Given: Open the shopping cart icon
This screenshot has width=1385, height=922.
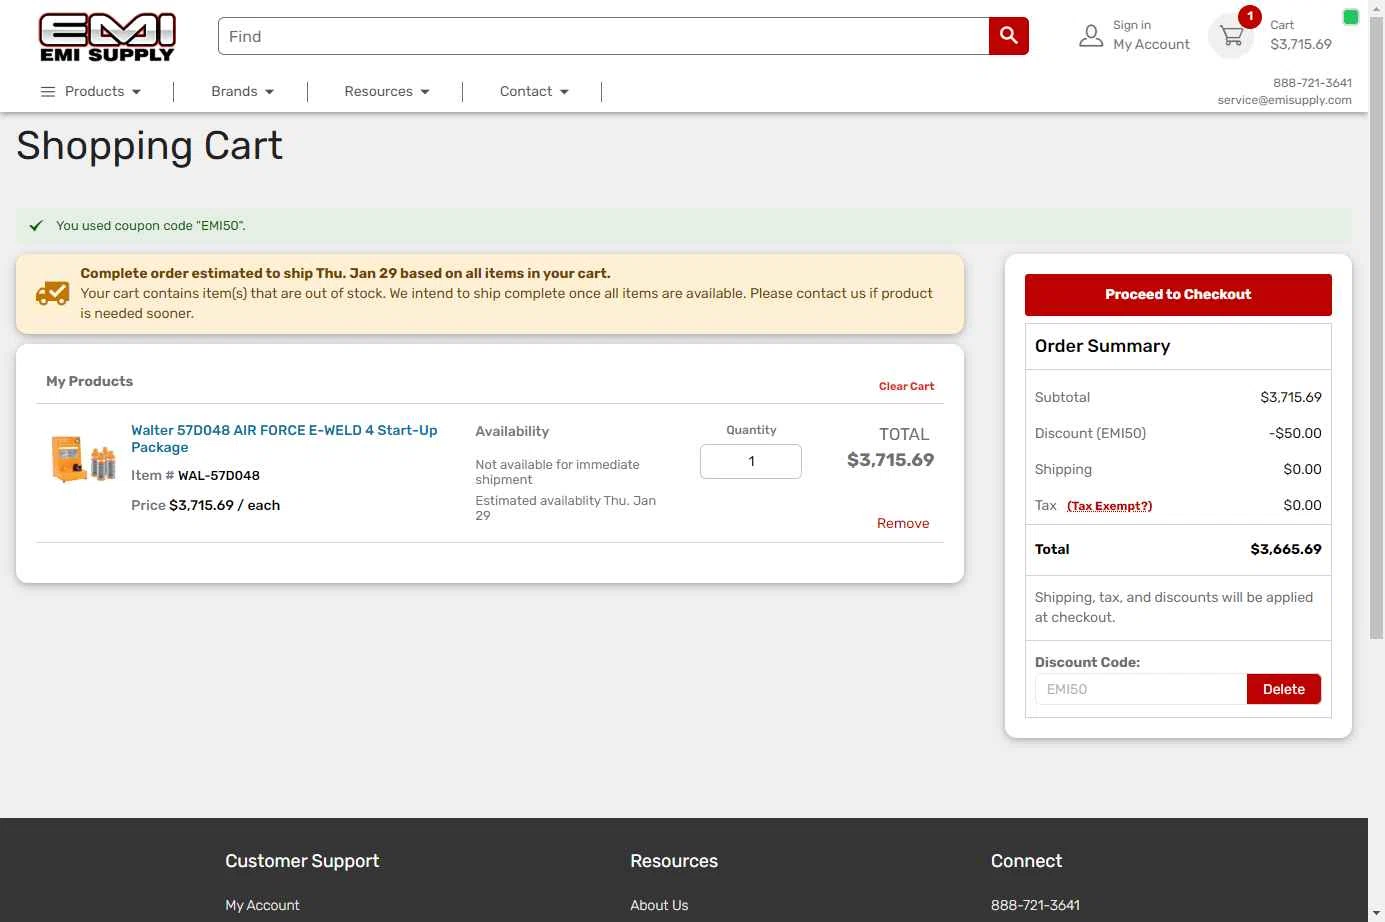Looking at the screenshot, I should 1232,37.
